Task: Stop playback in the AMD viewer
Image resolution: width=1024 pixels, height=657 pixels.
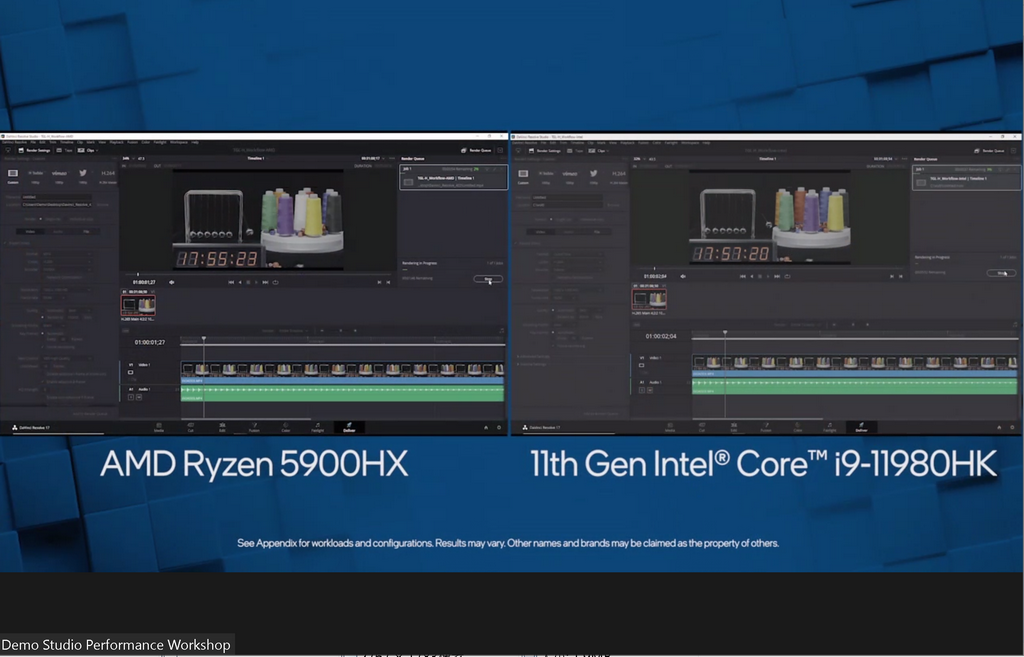Action: coord(248,282)
